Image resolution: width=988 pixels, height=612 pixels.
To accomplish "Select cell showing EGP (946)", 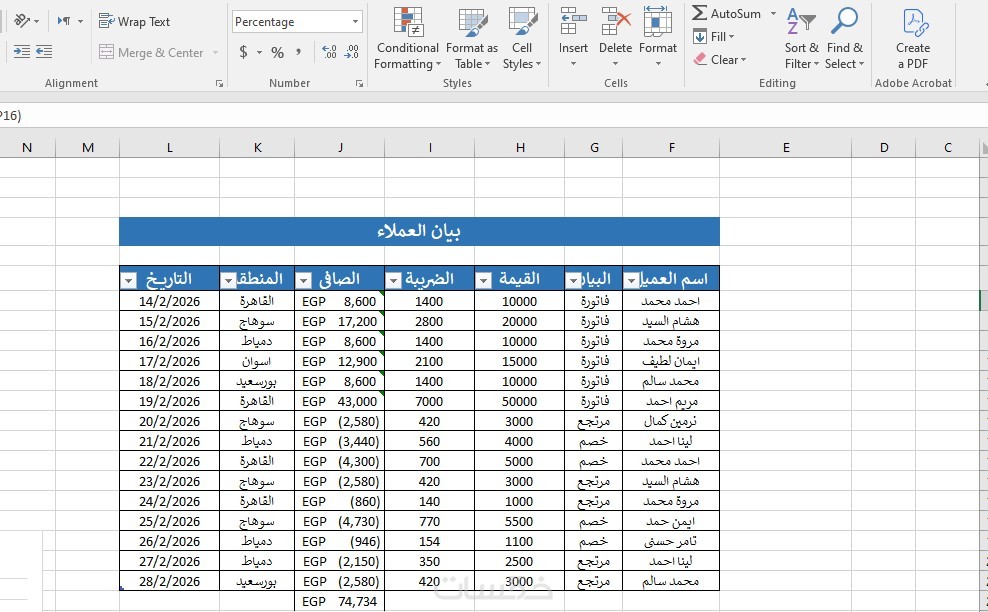I will pos(340,541).
